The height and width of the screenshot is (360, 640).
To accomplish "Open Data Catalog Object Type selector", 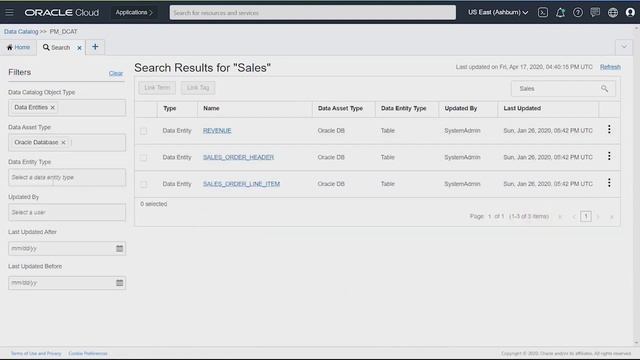I will point(67,108).
